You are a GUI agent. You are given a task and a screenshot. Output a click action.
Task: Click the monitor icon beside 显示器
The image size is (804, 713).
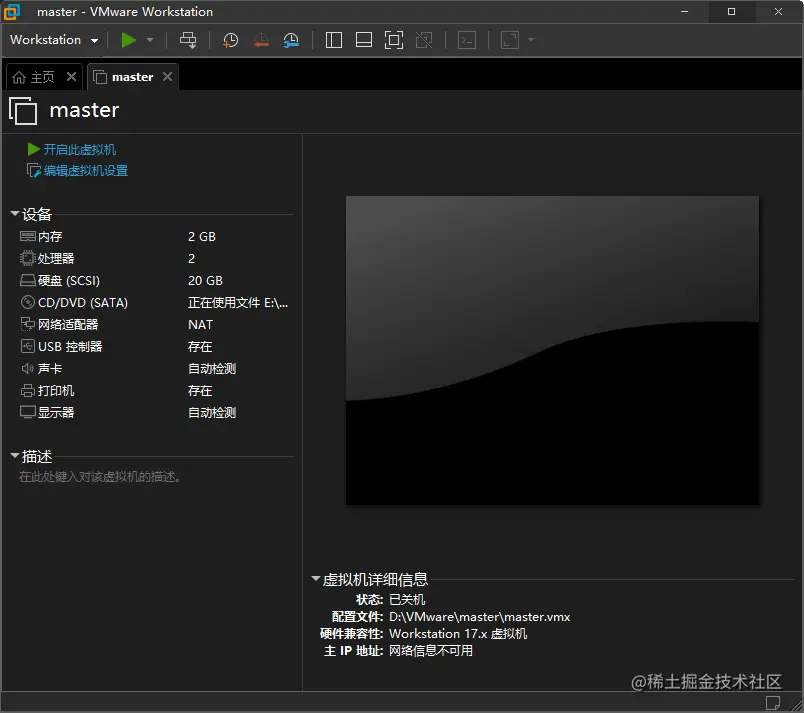28,412
